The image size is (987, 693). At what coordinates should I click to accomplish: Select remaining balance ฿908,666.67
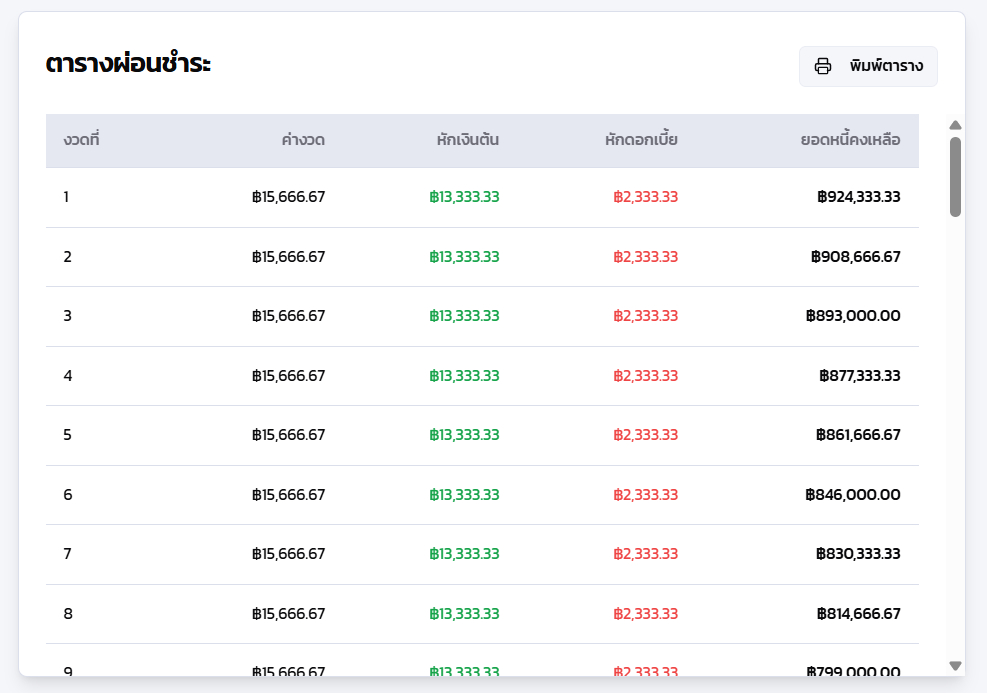(x=855, y=257)
